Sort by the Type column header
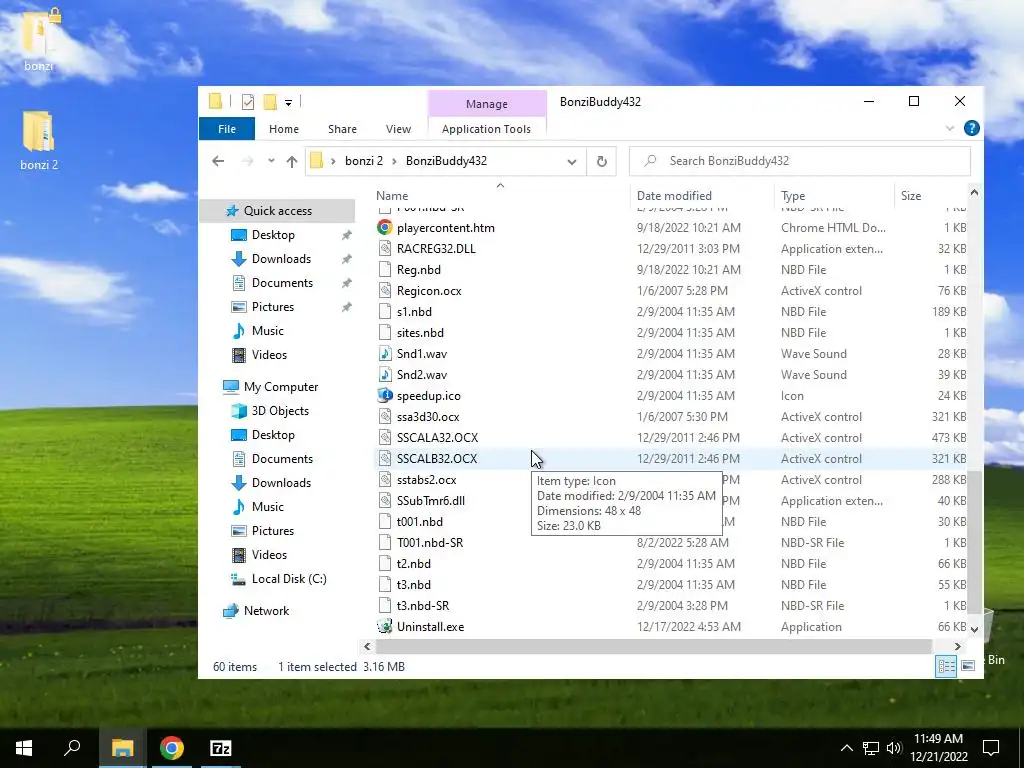The width and height of the screenshot is (1024, 768). tap(793, 195)
